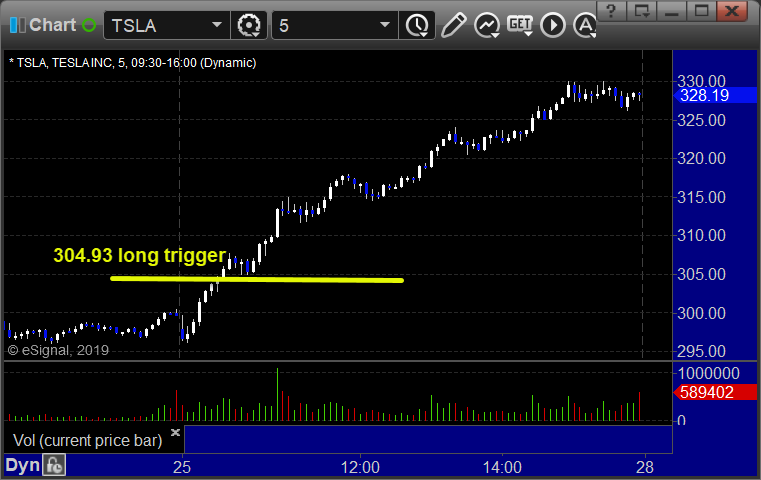Screen dimensions: 761x480
Task: Close the chart window
Action: [x=732, y=11]
